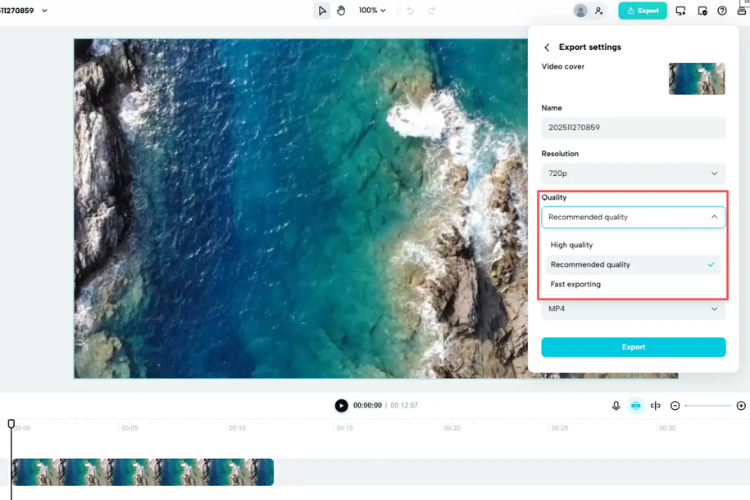Viewport: 750px width, 500px height.
Task: Split clip with the split icon
Action: tap(655, 406)
